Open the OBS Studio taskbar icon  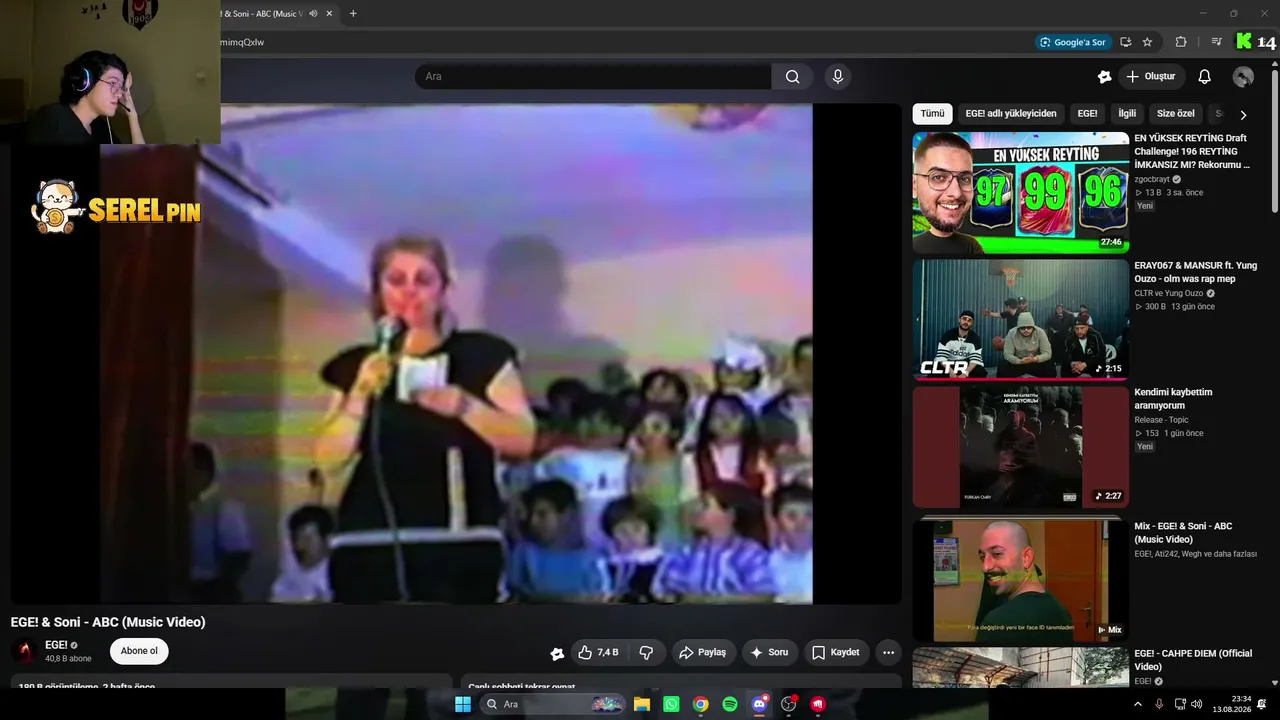789,704
